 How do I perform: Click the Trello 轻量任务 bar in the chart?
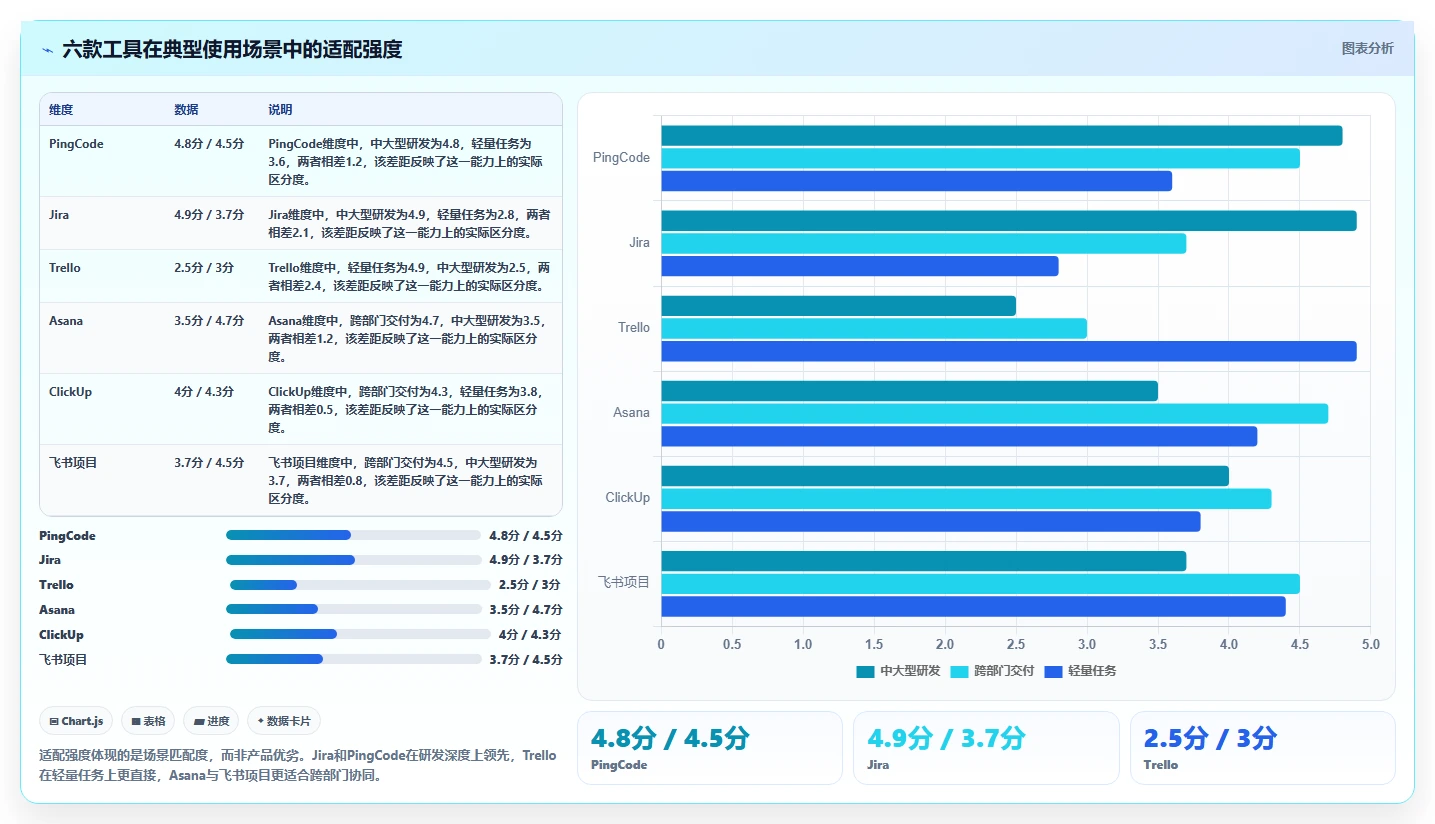pyautogui.click(x=1008, y=351)
